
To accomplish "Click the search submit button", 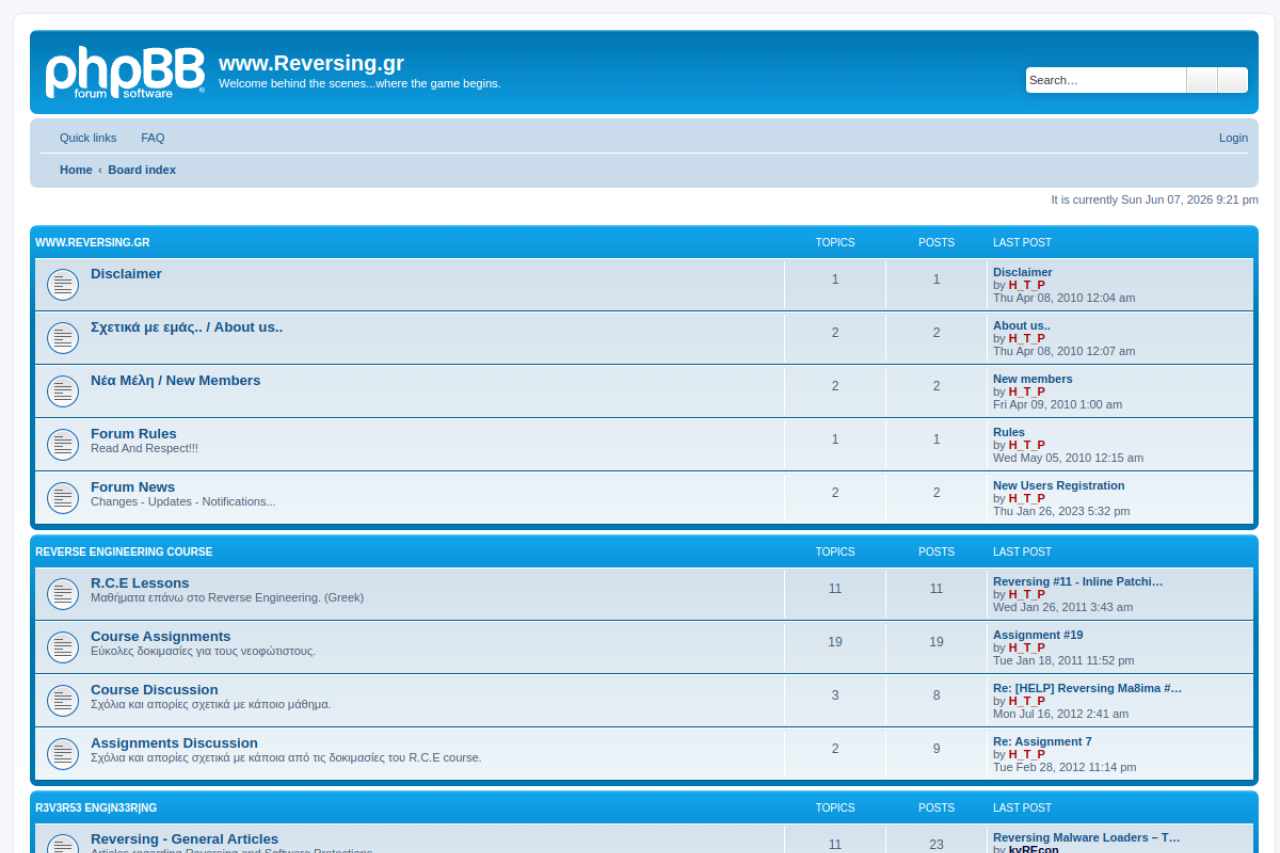I will pos(1202,80).
